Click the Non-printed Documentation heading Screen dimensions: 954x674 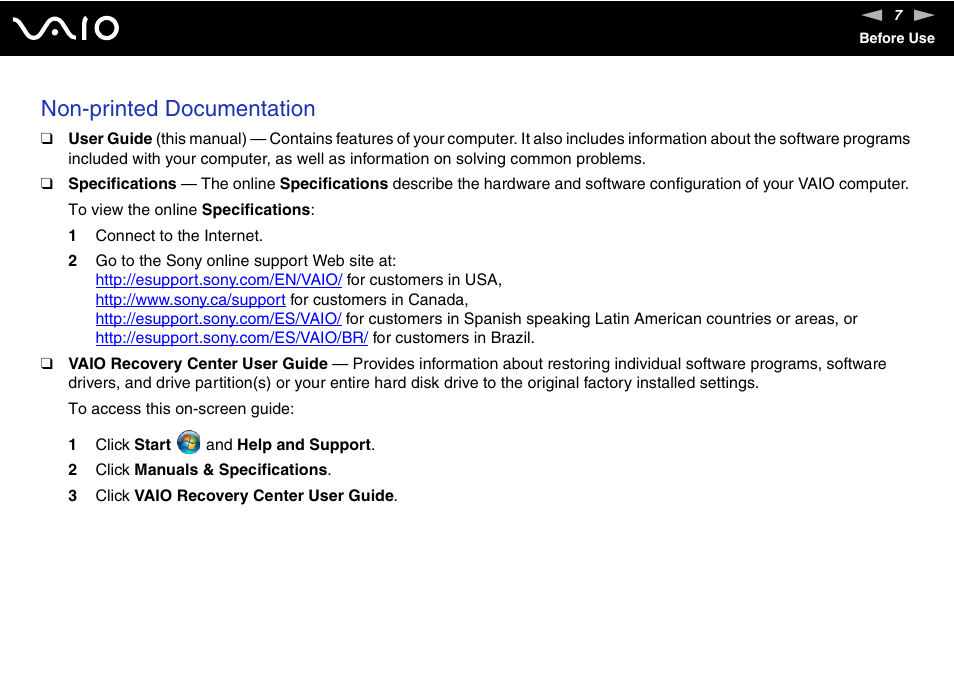point(178,109)
